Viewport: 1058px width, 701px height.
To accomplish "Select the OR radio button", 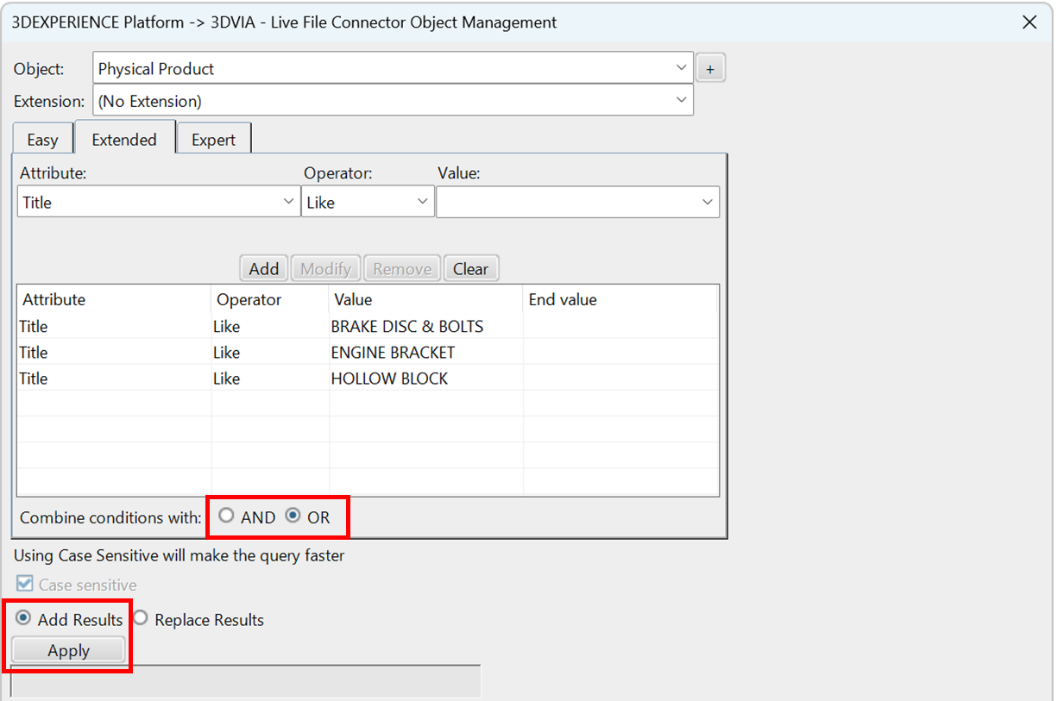I will click(x=293, y=516).
